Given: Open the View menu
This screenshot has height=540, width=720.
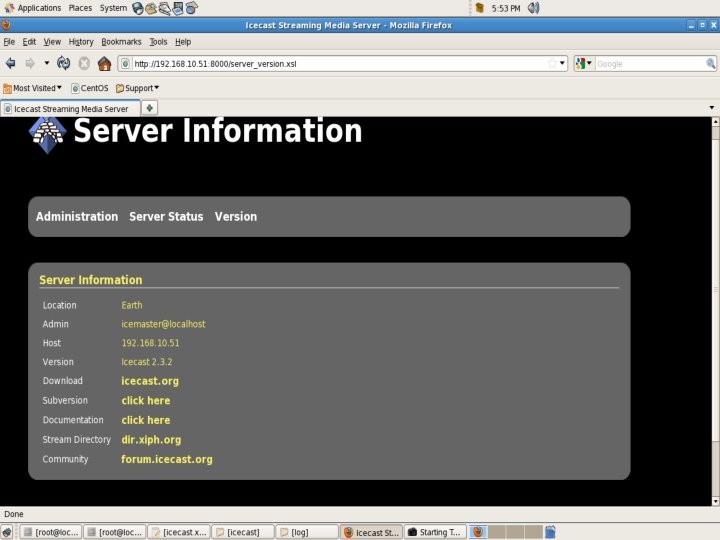Looking at the screenshot, I should 52,42.
